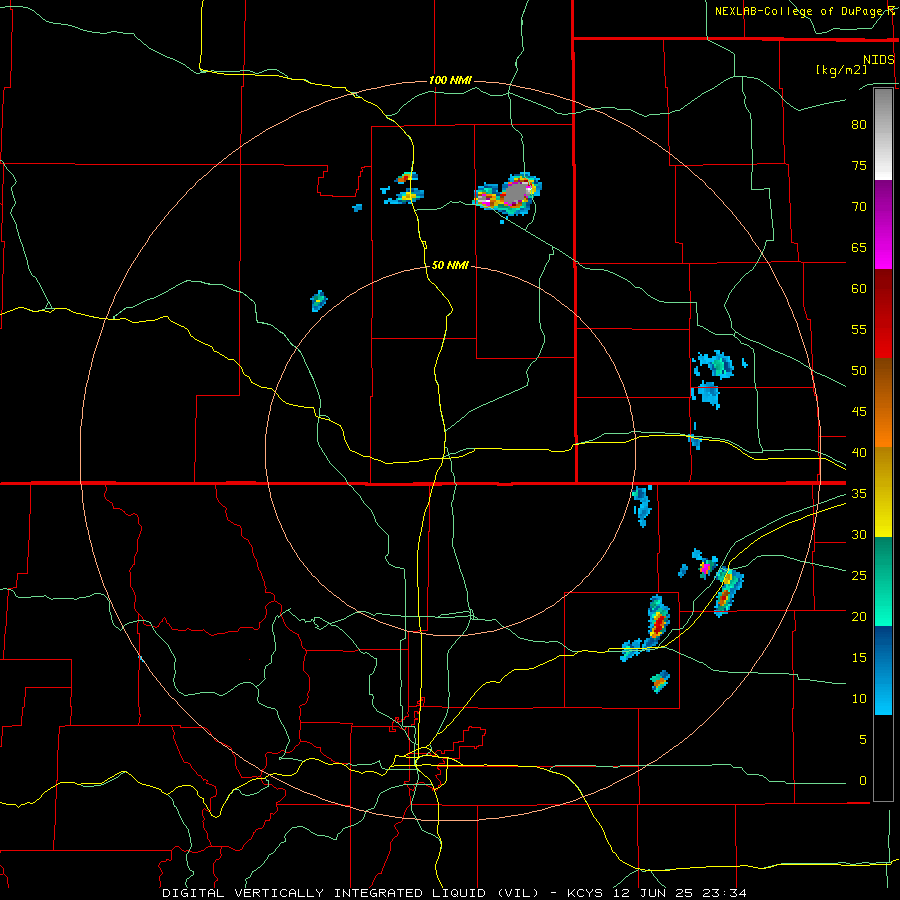The height and width of the screenshot is (900, 900).
Task: Click the gray-core storm cell in the north
Action: coord(517,192)
